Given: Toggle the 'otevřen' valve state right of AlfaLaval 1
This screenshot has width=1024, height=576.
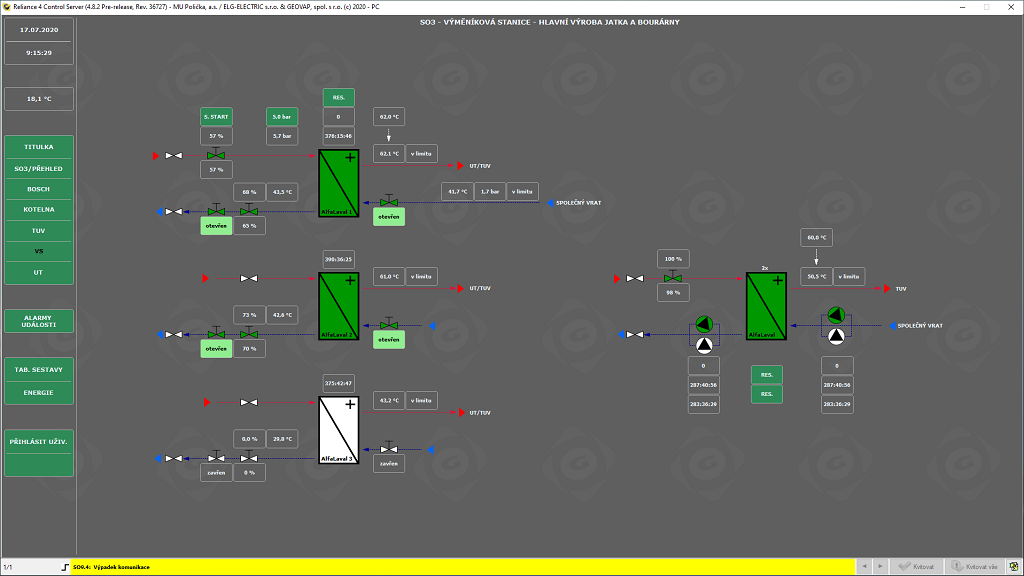Looking at the screenshot, I should (x=389, y=217).
